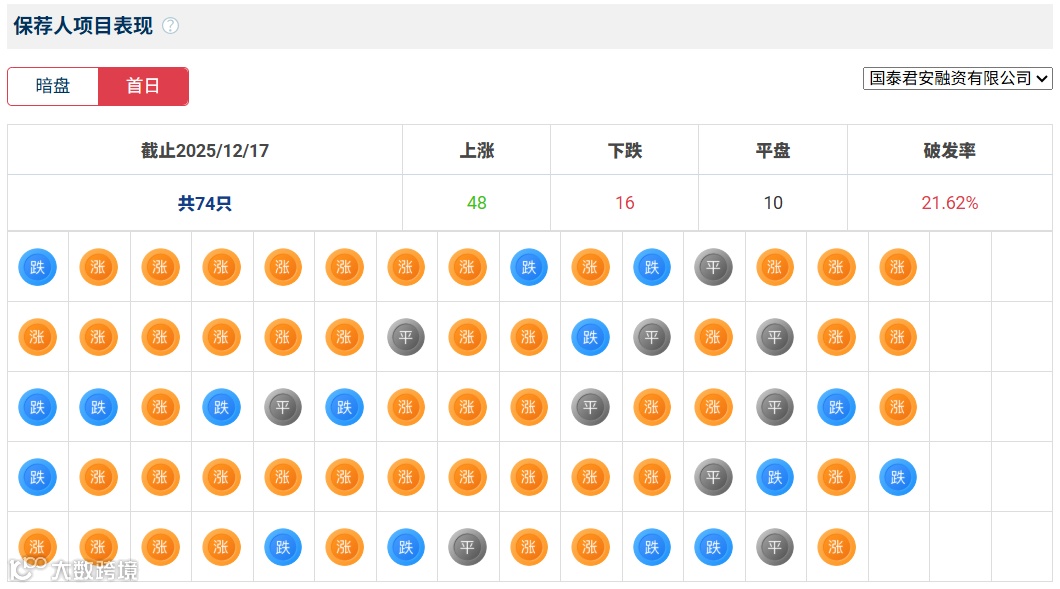Viewport: 1060px width, 589px height.
Task: Click the 共74只 total count
Action: click(x=205, y=203)
